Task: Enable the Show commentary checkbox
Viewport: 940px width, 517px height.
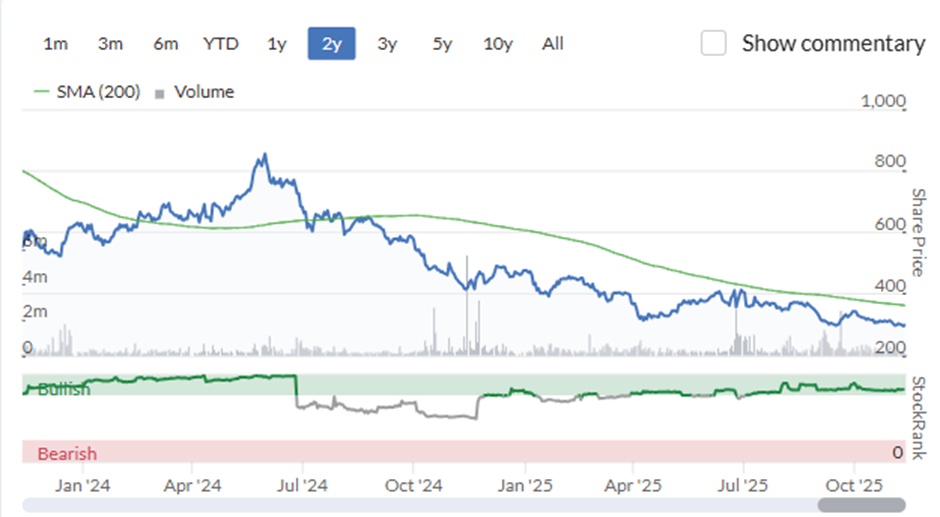Action: [x=713, y=43]
